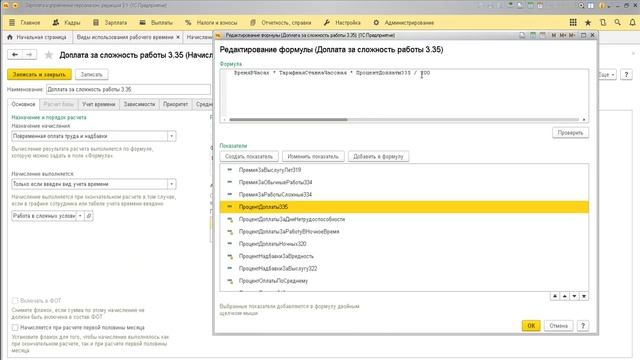This screenshot has width=640, height=360.
Task: Switch to Виды использования рабочего времени tab
Action: [125, 37]
